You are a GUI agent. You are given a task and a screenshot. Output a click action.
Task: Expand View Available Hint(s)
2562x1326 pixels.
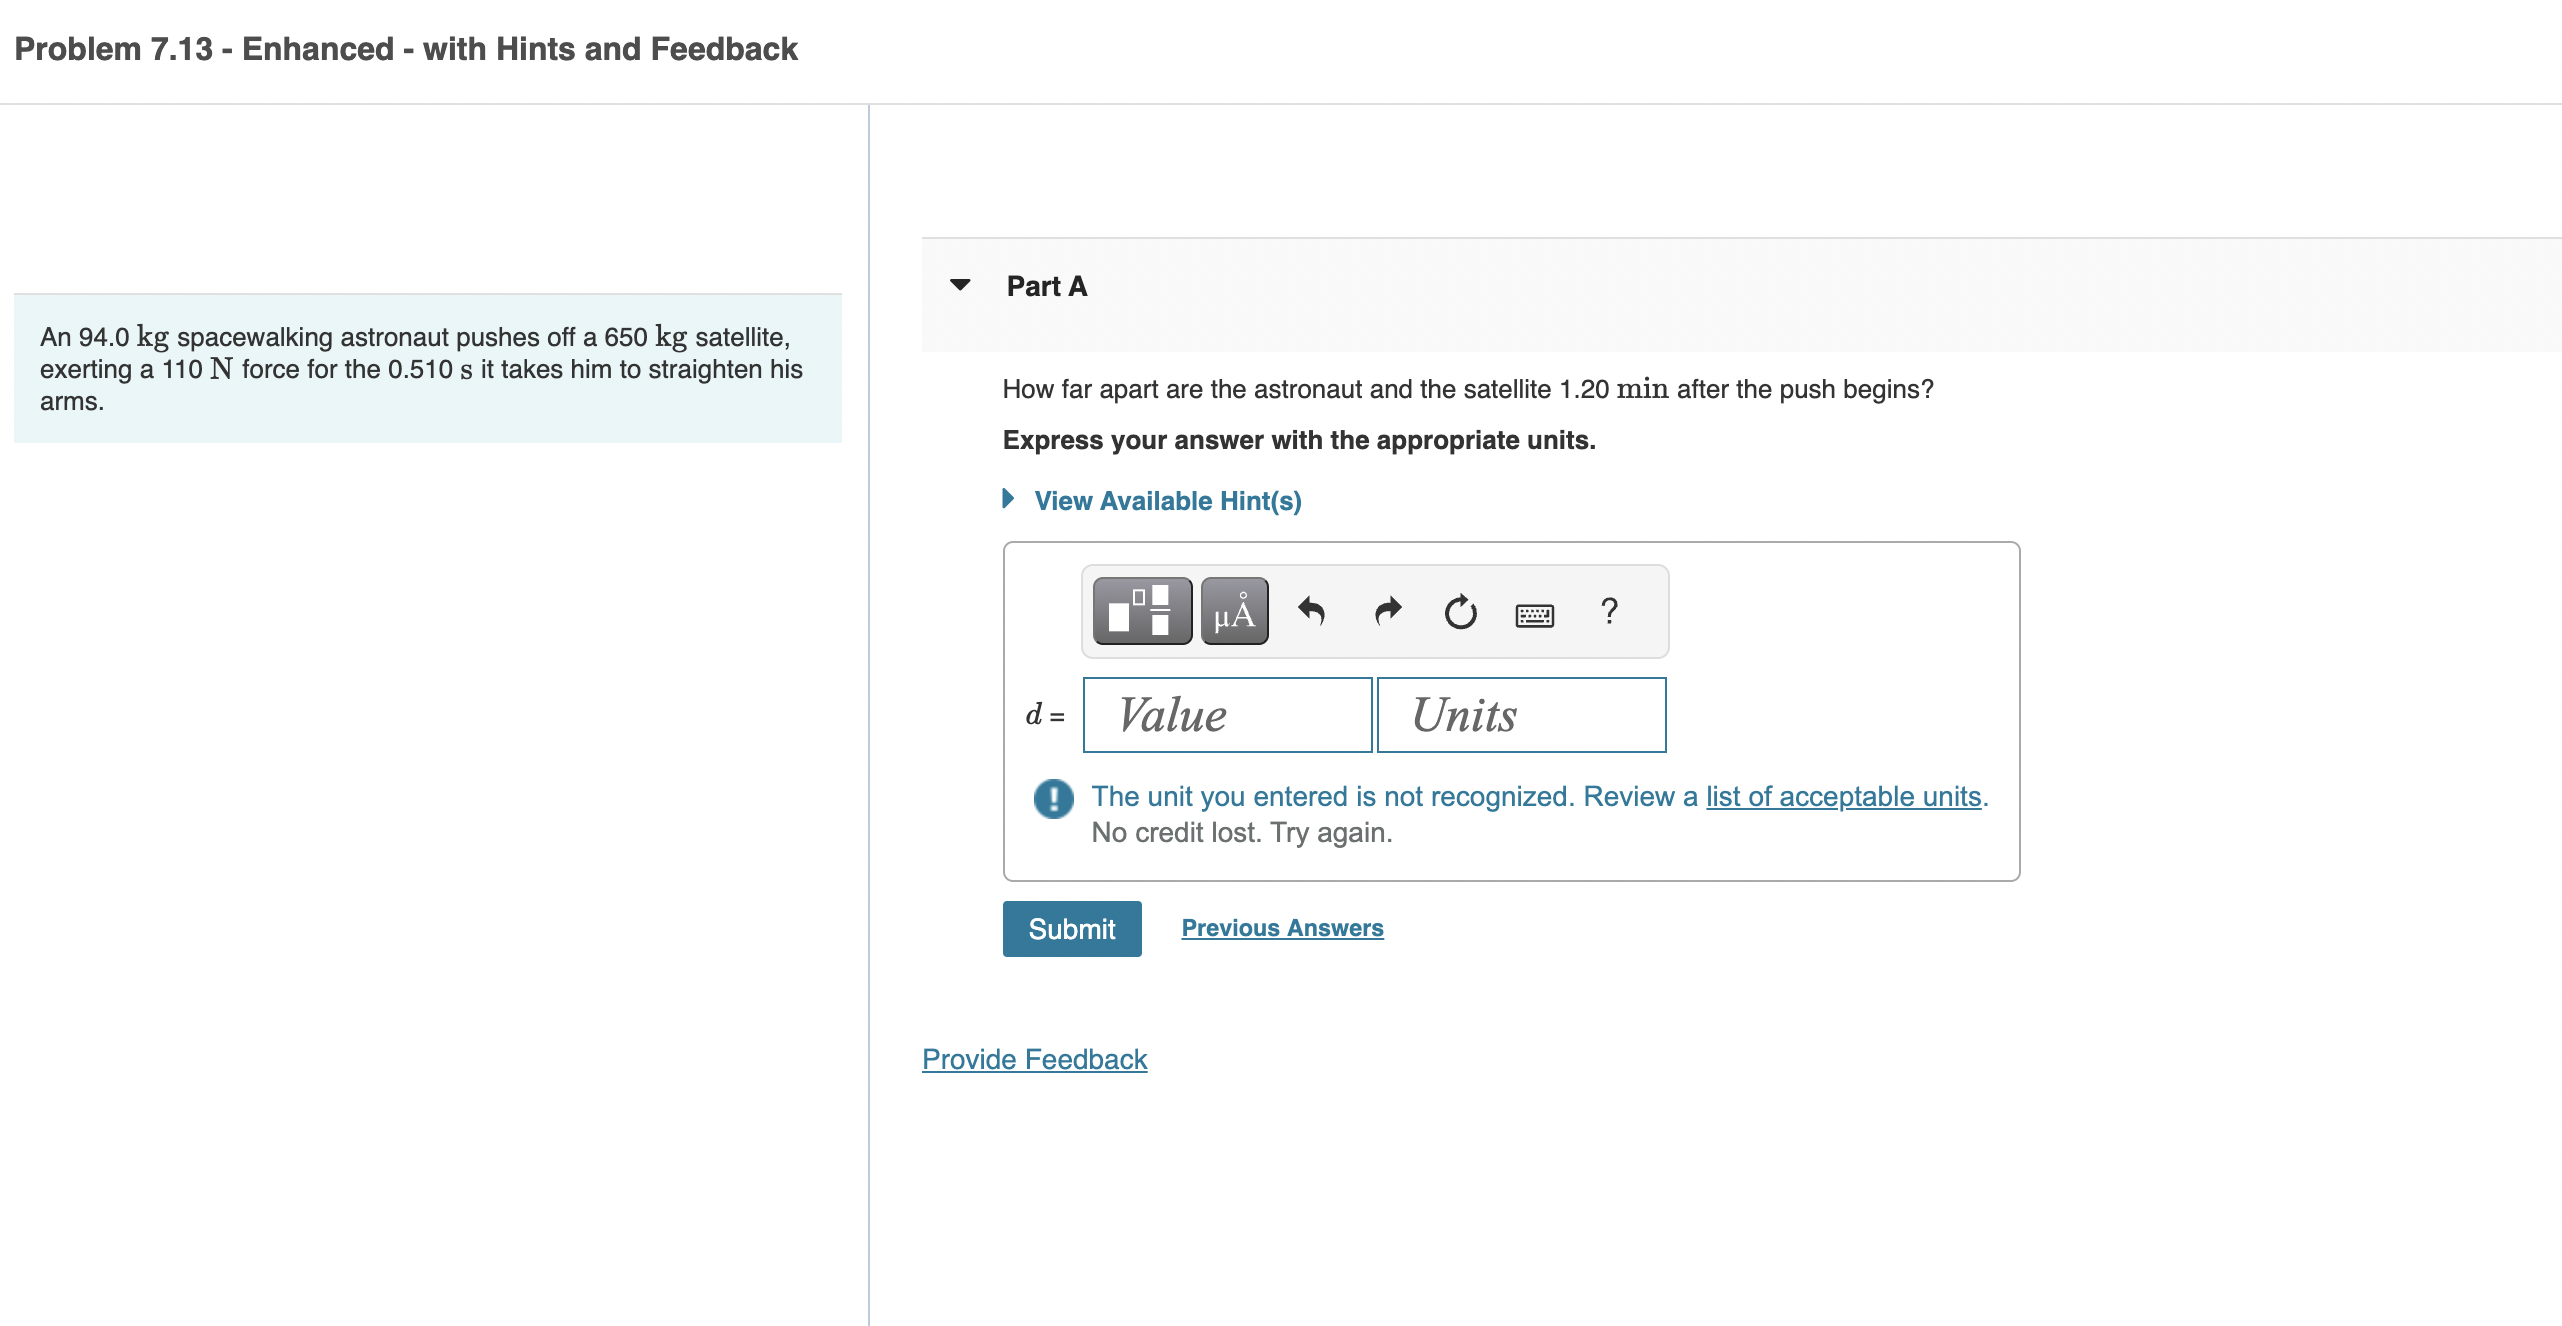1167,501
